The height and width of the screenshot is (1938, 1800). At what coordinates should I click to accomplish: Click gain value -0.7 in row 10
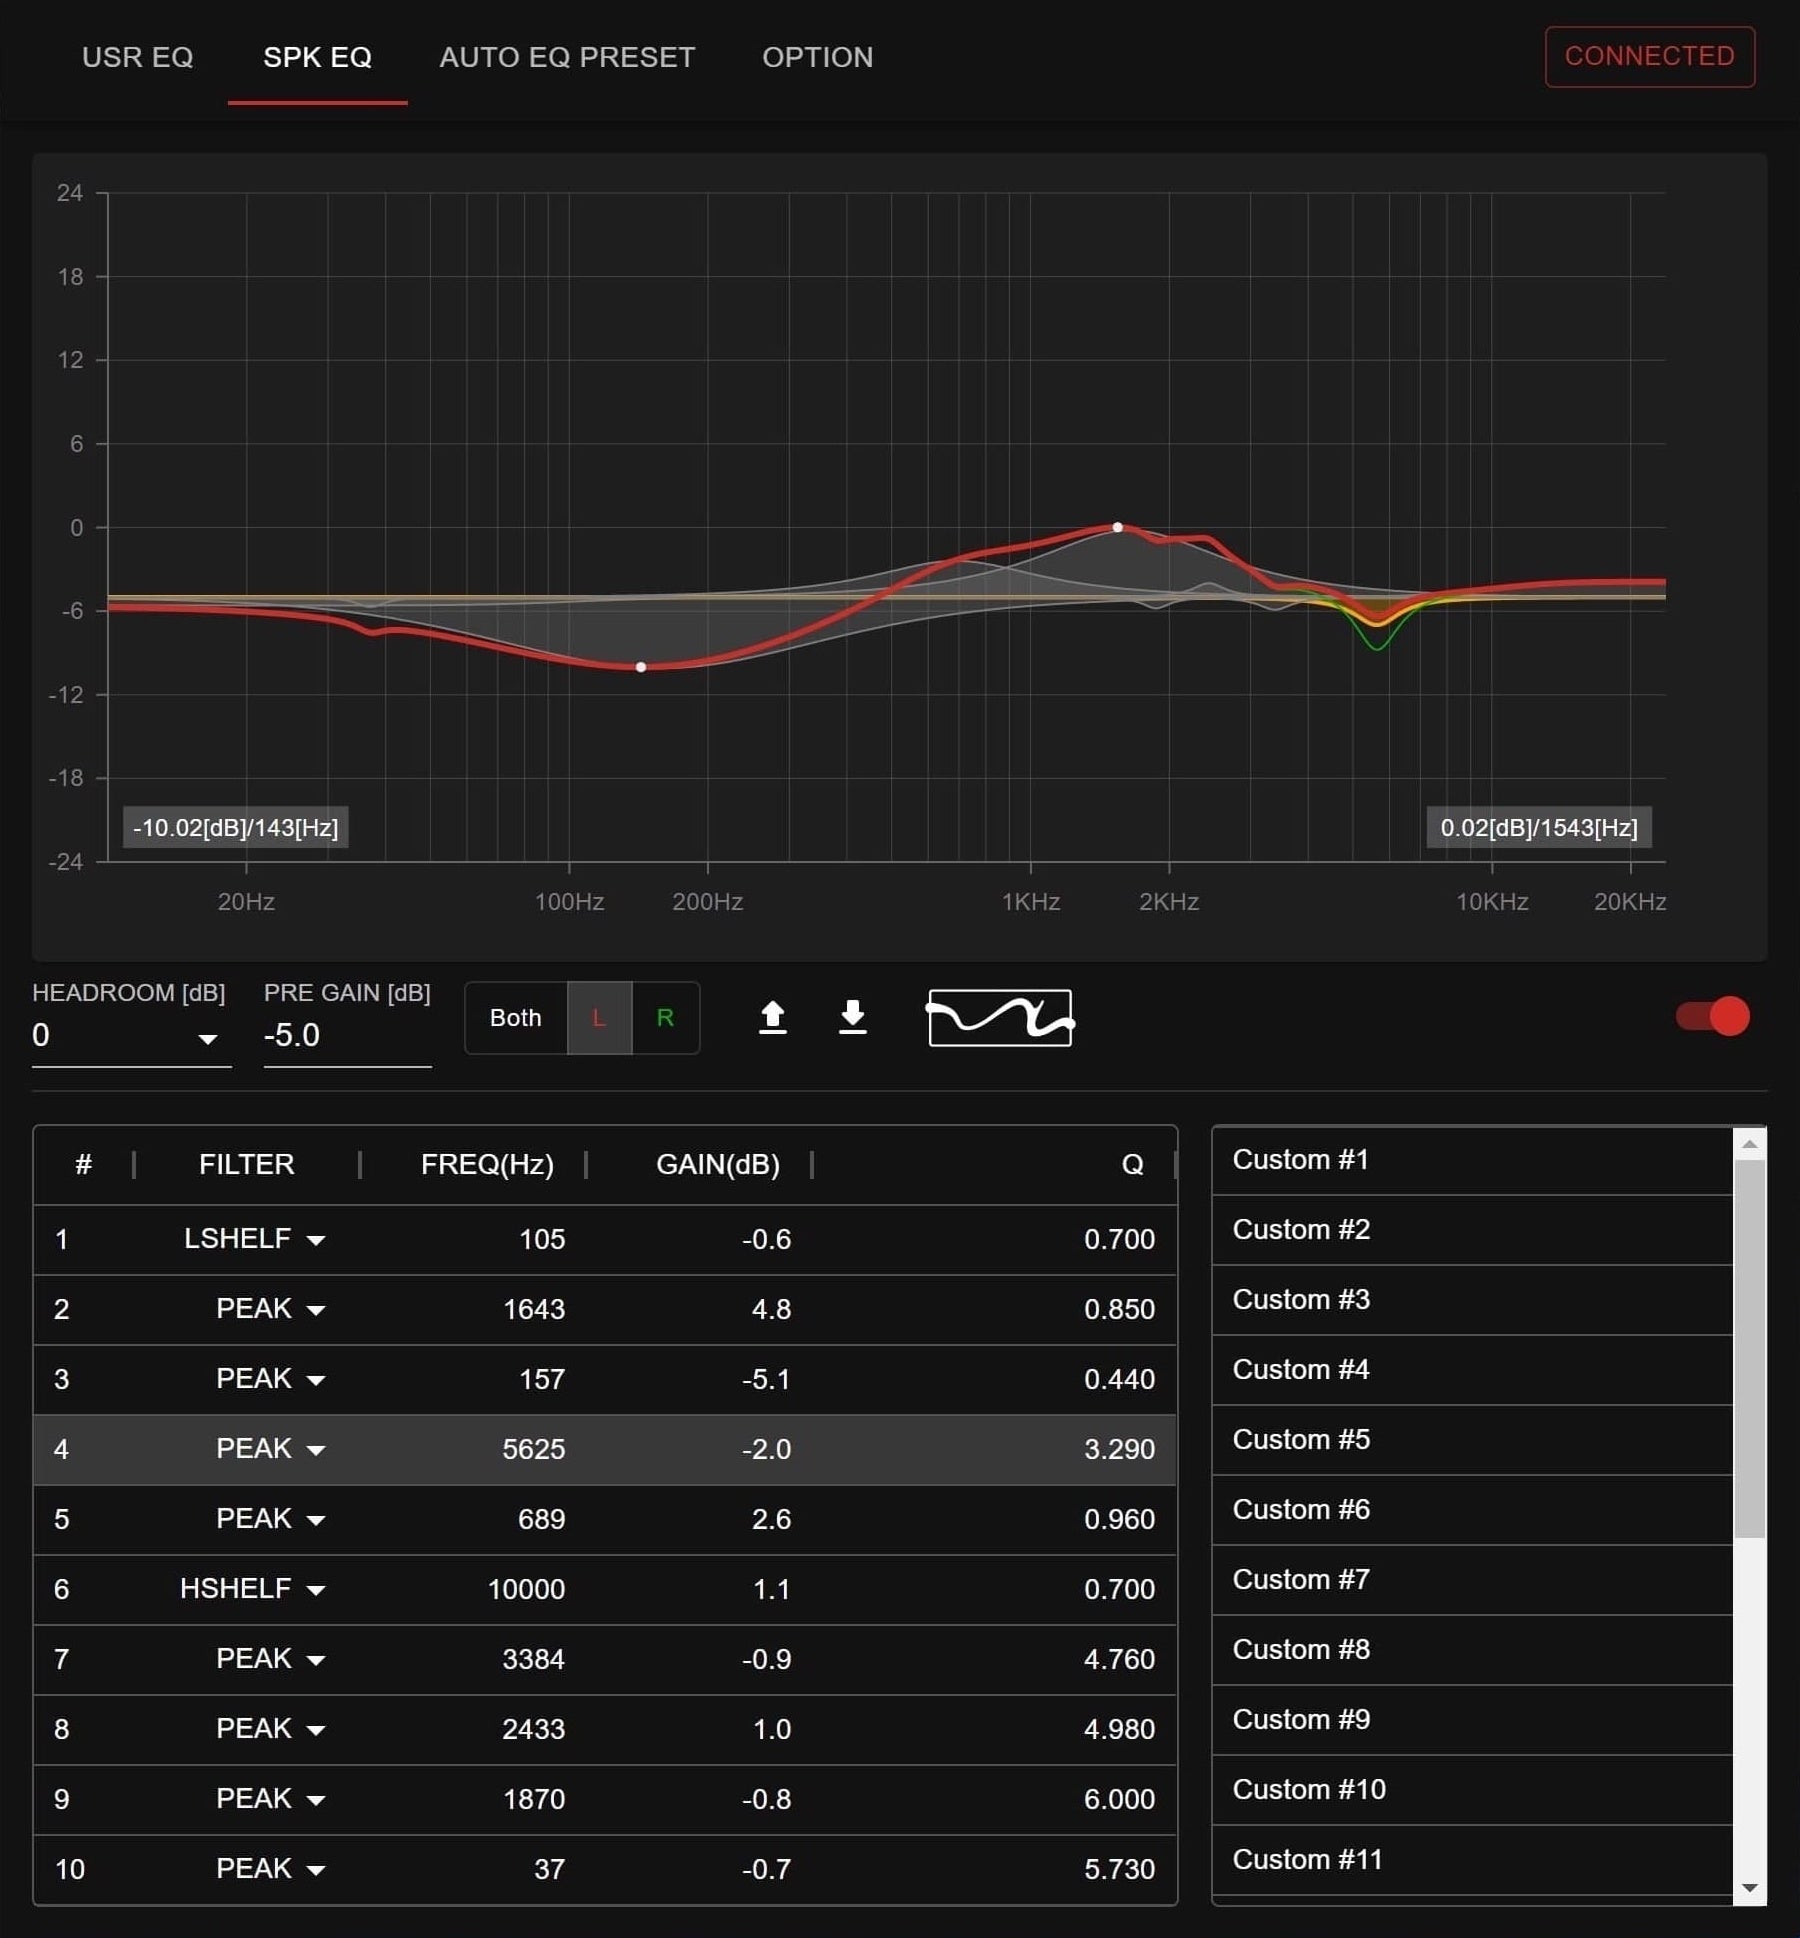click(766, 1870)
